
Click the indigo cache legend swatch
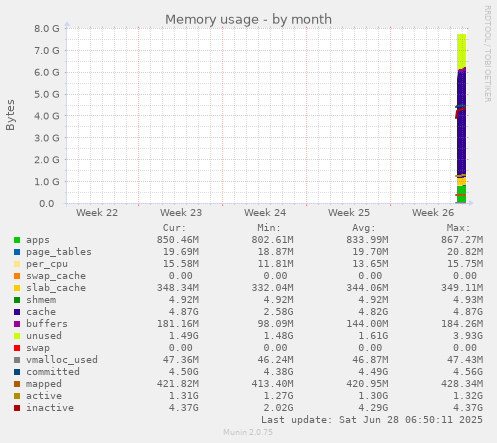point(17,312)
